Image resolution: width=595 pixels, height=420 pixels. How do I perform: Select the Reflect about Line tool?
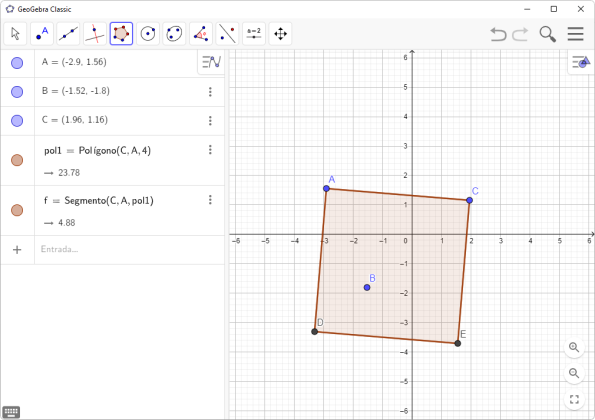coord(228,34)
